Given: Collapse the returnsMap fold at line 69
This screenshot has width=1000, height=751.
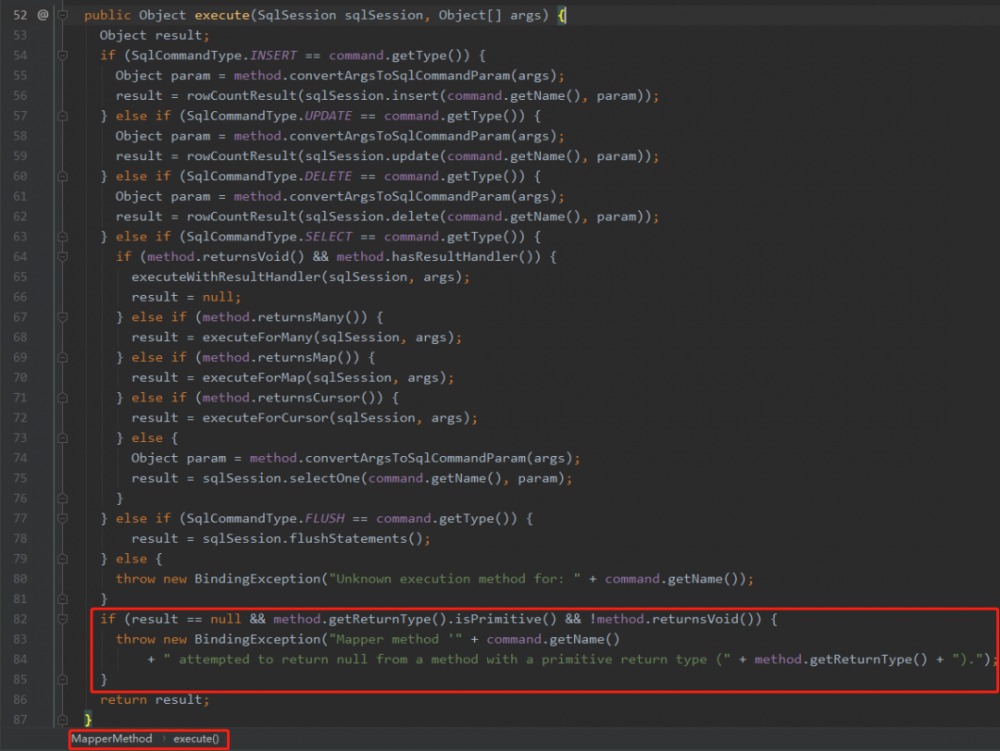Looking at the screenshot, I should (x=62, y=358).
